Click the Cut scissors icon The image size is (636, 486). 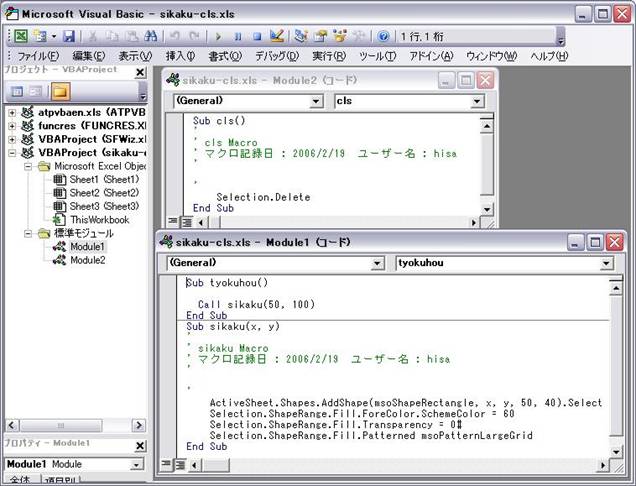[93, 37]
